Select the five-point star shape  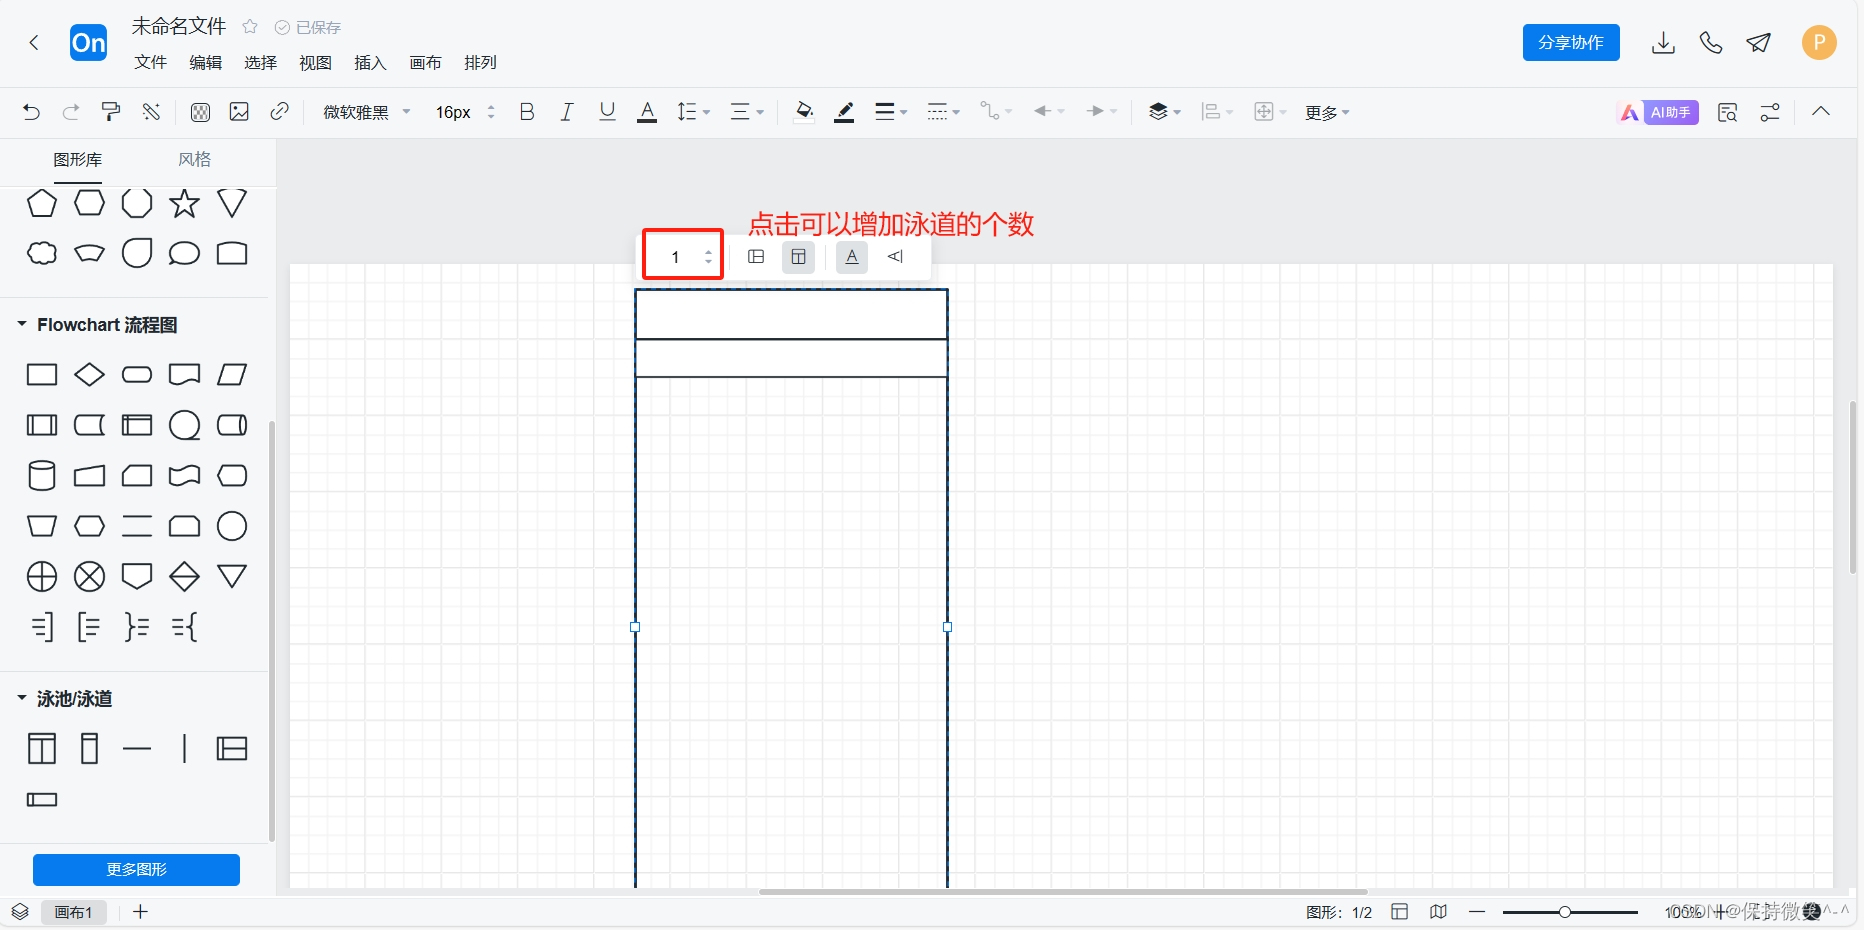[x=184, y=204]
